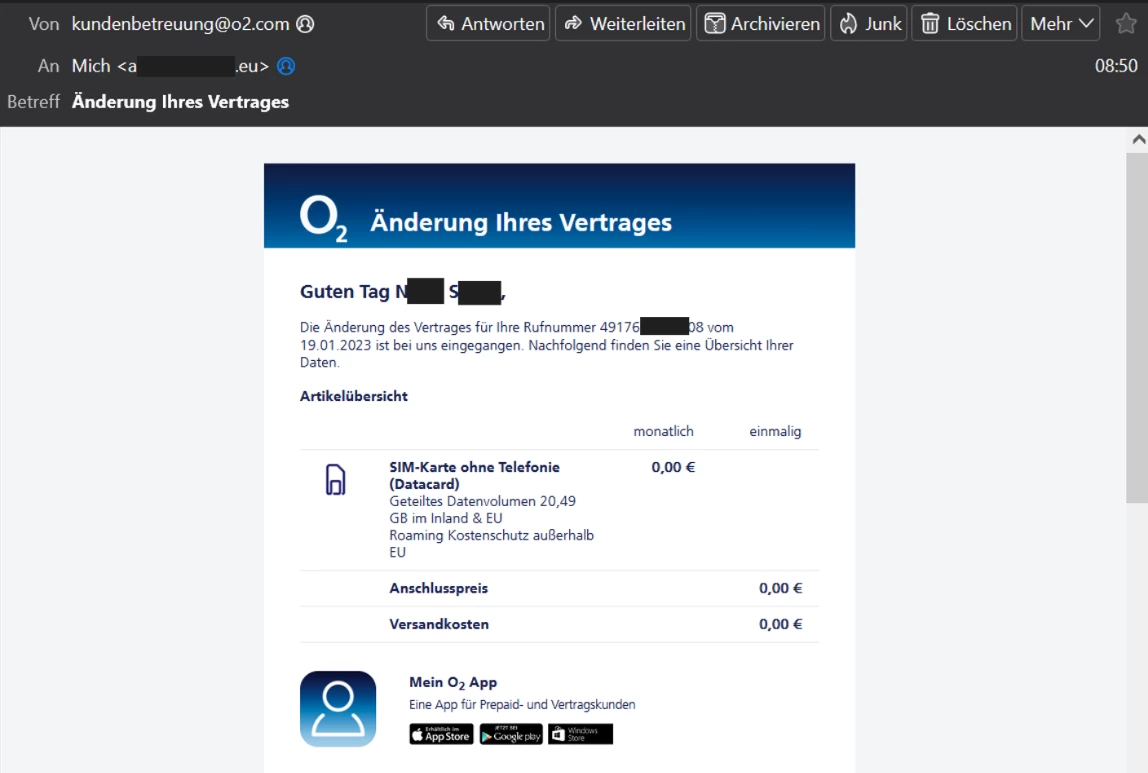Select the Artikelübersicht heading
Image resolution: width=1148 pixels, height=773 pixels.
(x=354, y=396)
